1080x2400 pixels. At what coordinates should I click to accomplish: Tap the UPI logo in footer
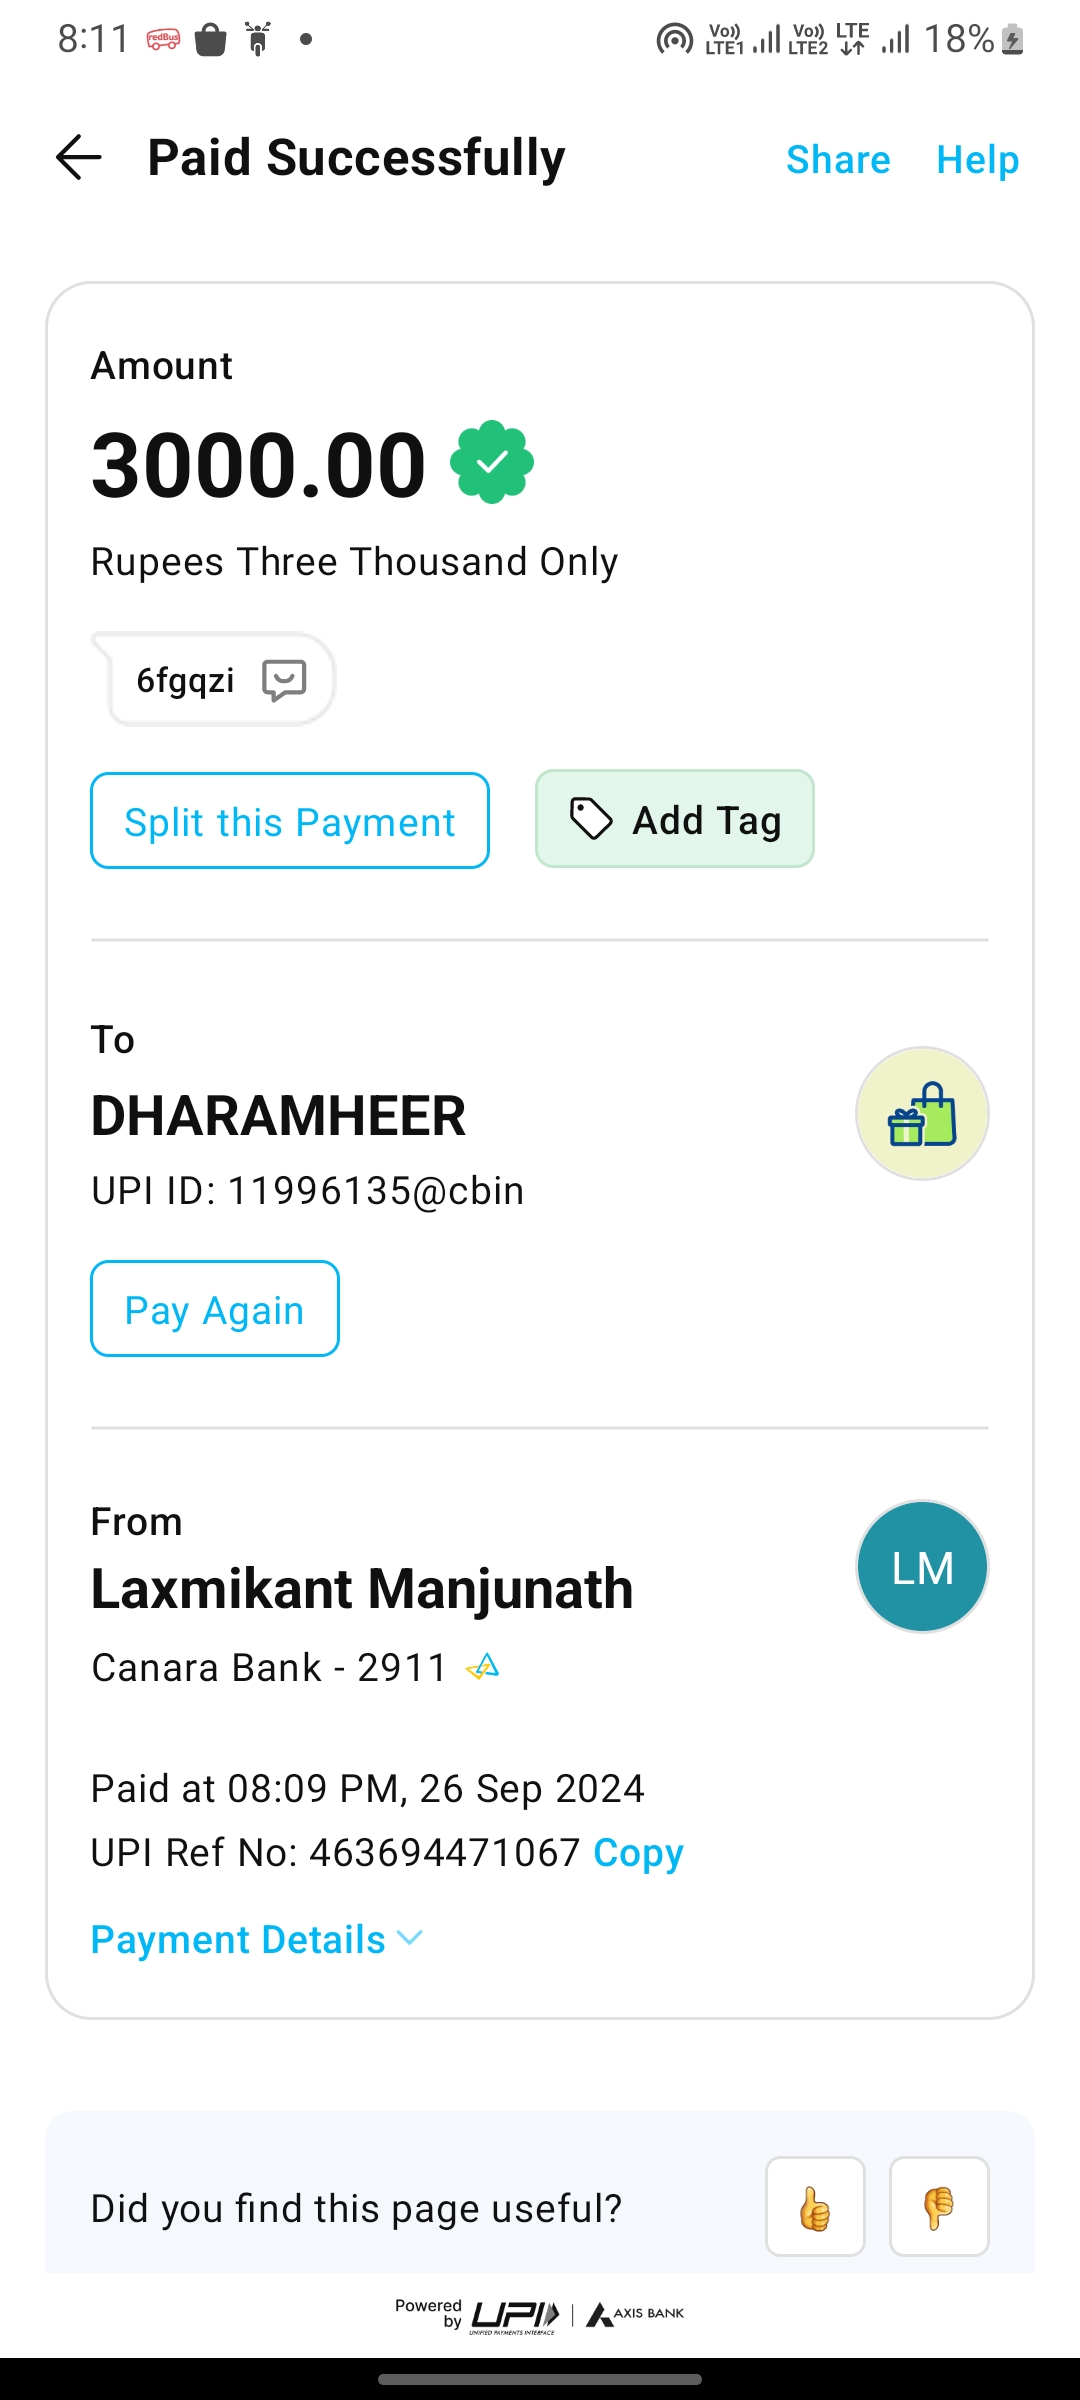[514, 2315]
